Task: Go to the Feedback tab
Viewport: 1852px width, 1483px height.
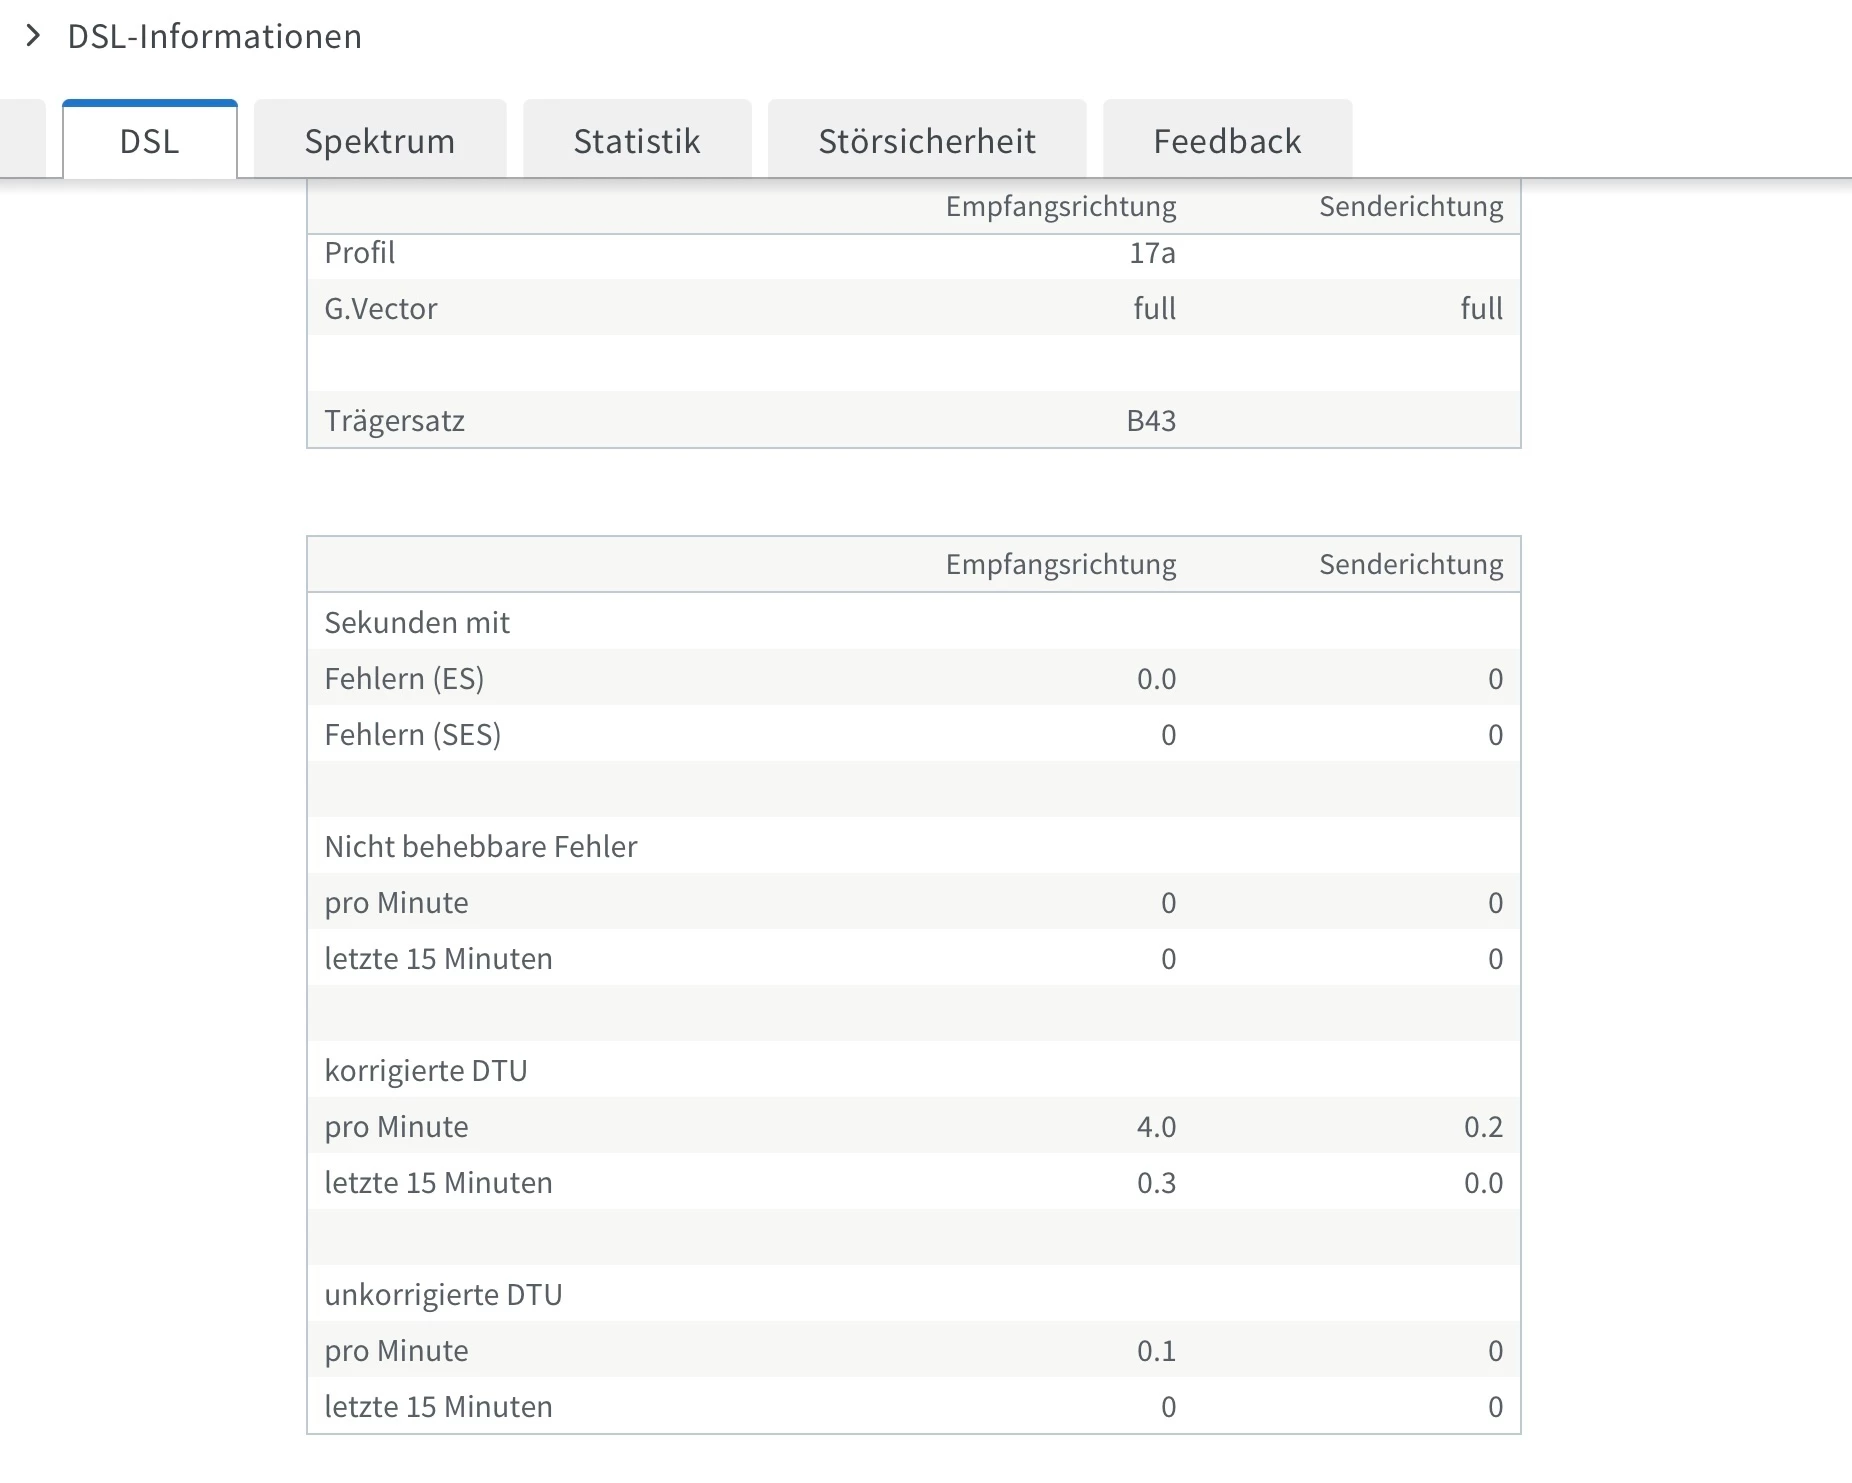Action: (1227, 141)
